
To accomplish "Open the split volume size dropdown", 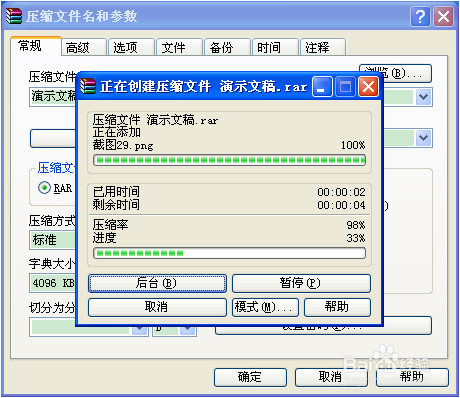I will [x=140, y=329].
